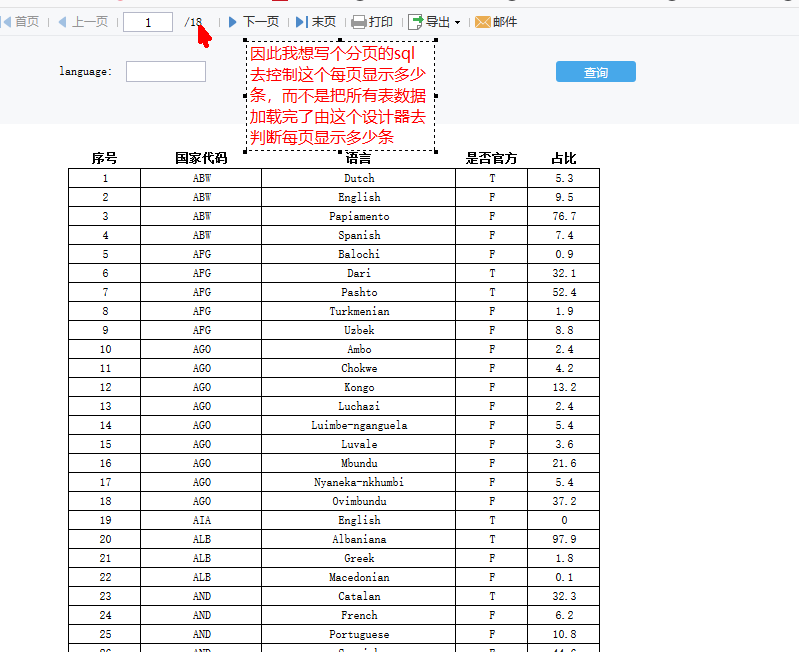Click the Uzbek cell
Screen dimensions: 799x652
(x=359, y=330)
